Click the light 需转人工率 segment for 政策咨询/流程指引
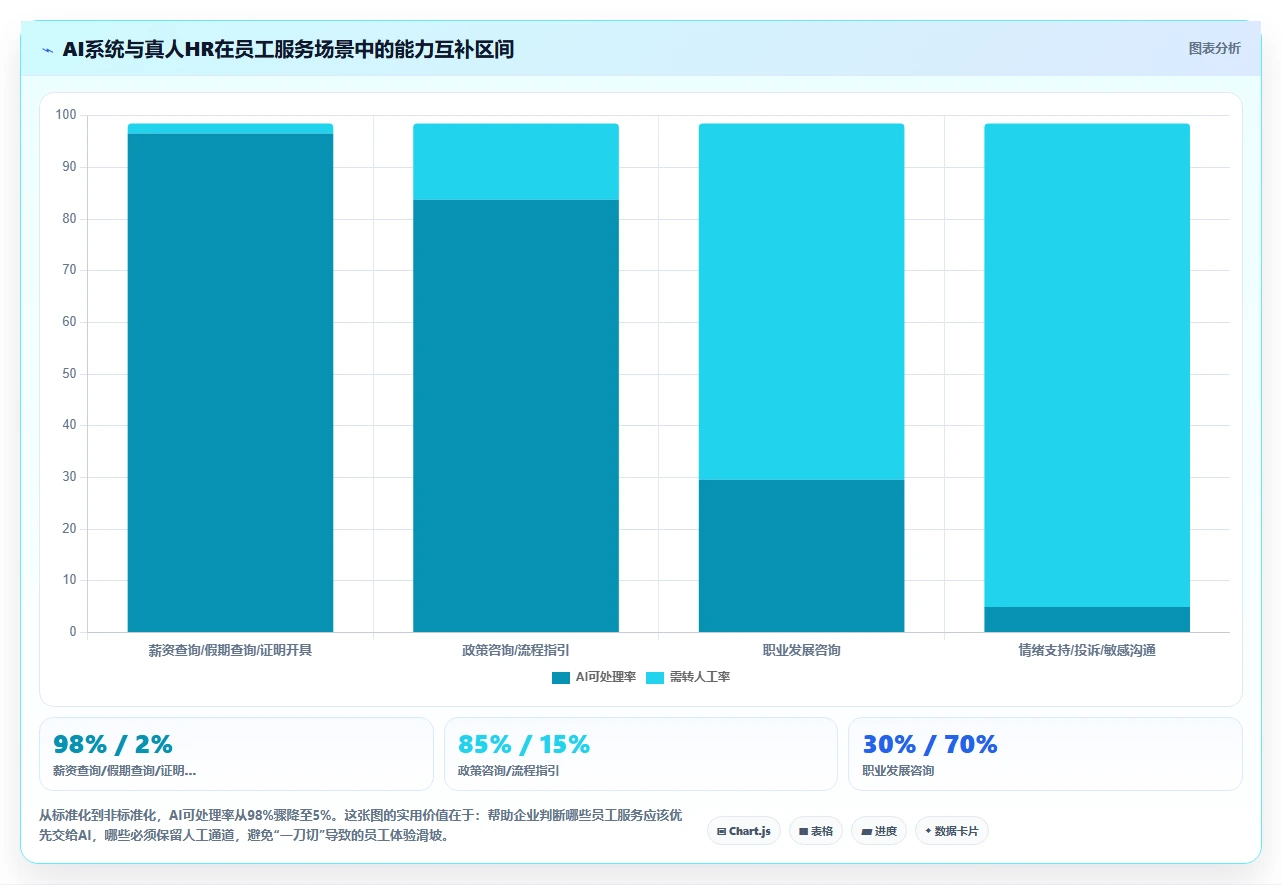This screenshot has width=1282, height=885. pos(516,162)
